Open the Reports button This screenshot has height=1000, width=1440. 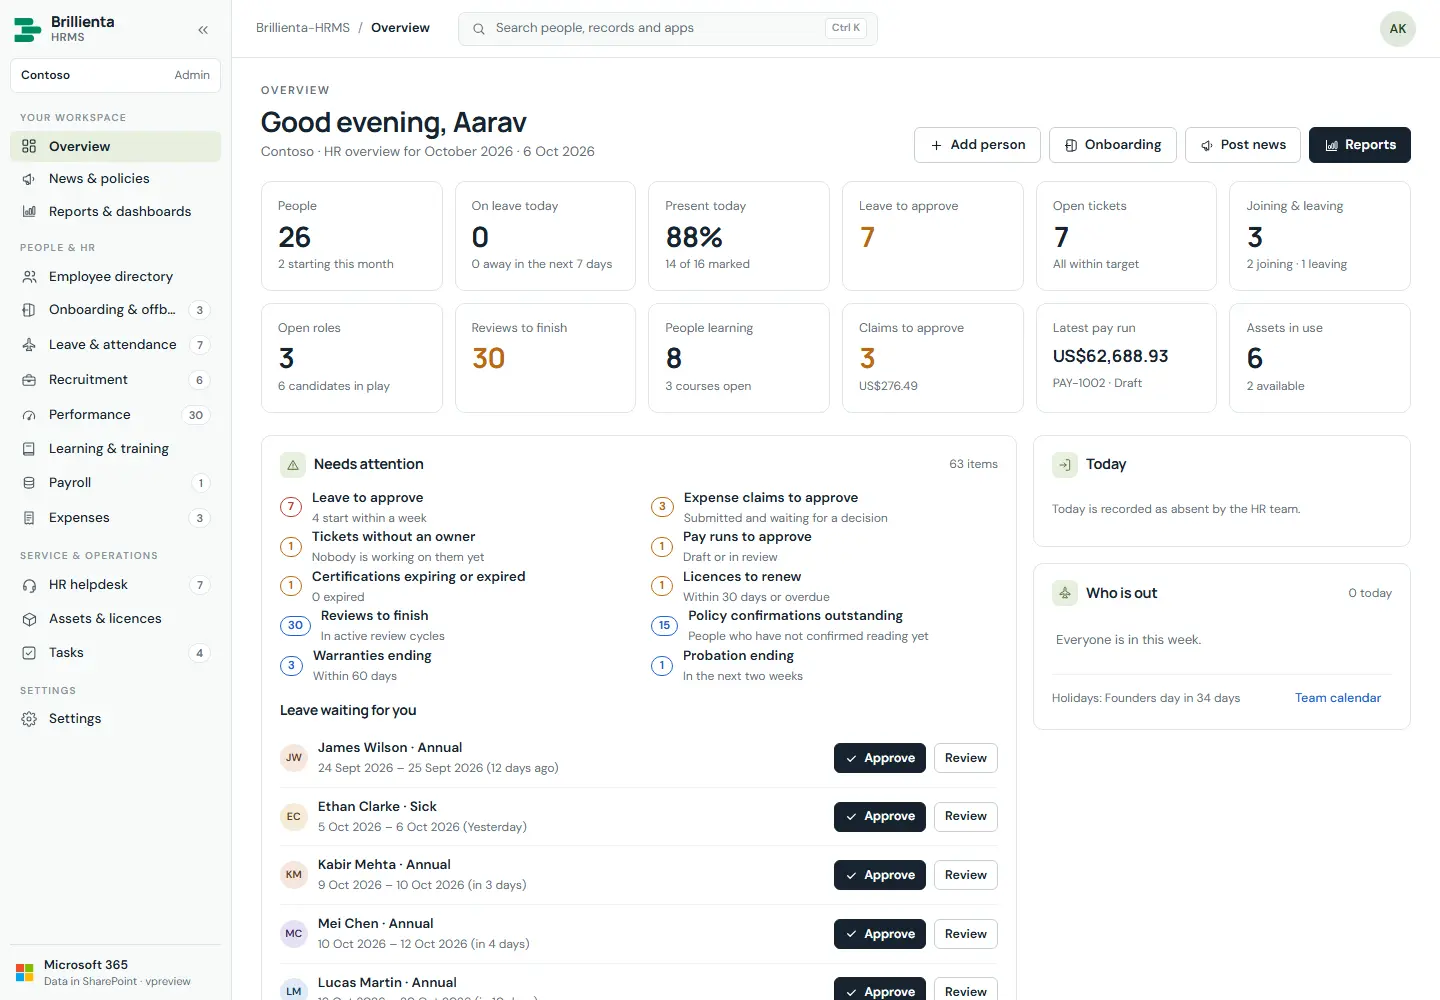[x=1360, y=145]
